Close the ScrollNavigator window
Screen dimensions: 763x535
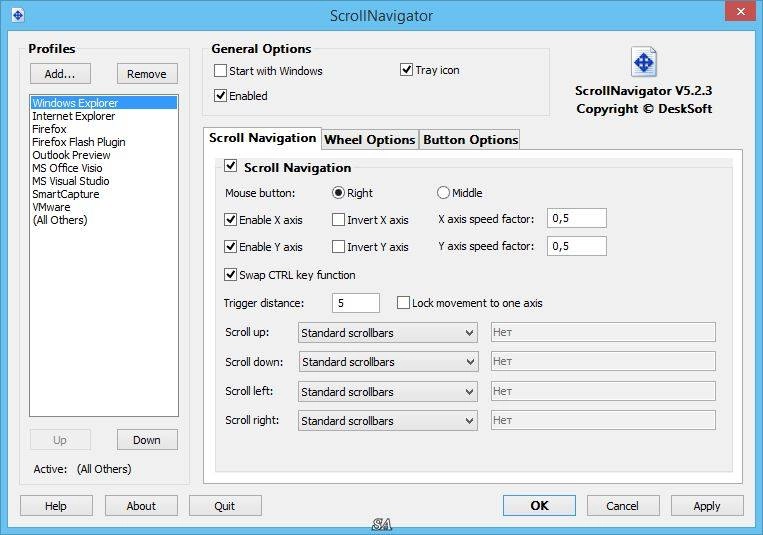tap(740, 11)
